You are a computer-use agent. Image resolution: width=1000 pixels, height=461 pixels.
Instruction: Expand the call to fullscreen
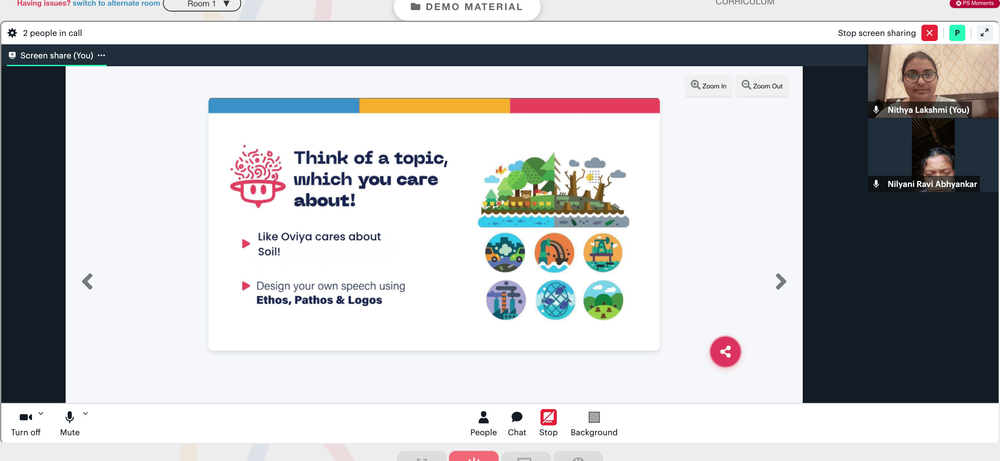point(985,33)
